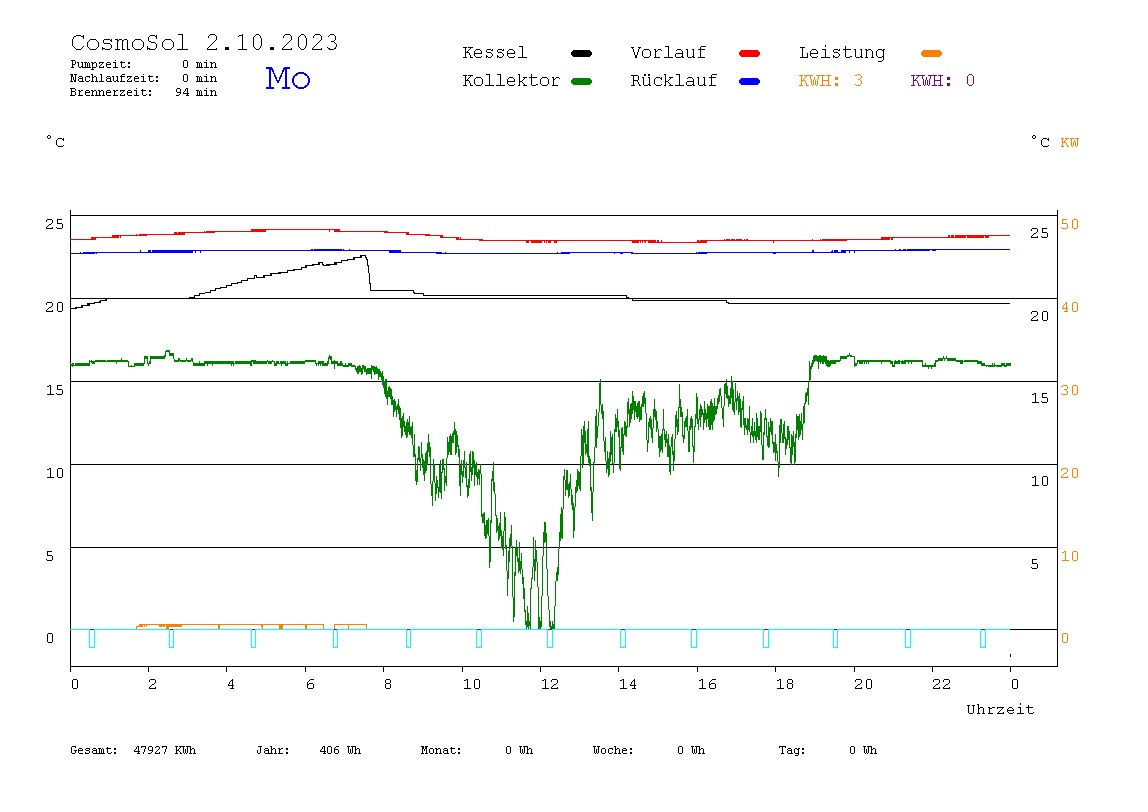Click the "0 Wh" value beside Woche

pyautogui.click(x=691, y=750)
